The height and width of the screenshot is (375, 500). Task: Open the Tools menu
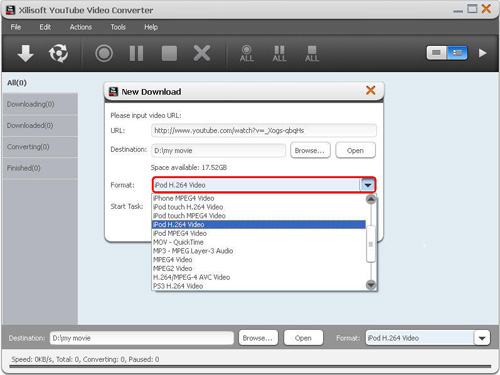pos(118,27)
